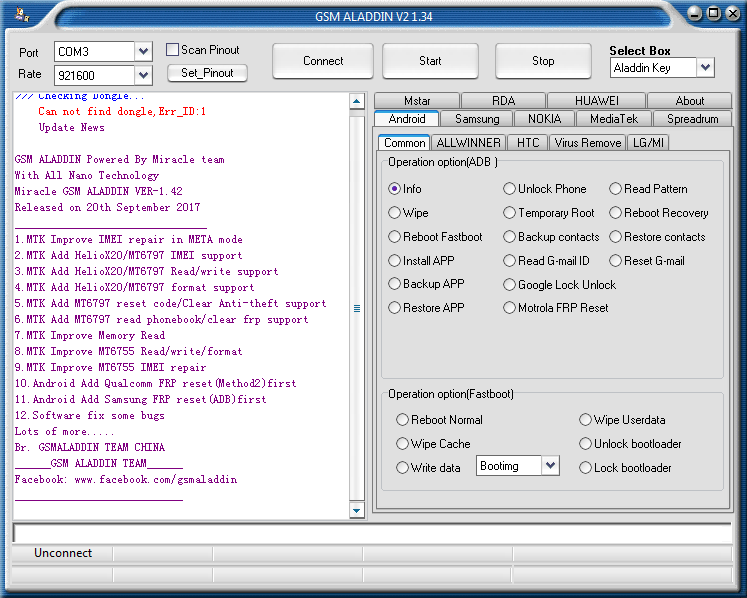Image resolution: width=747 pixels, height=598 pixels.
Task: Click log scrollbar down arrow
Action: [x=356, y=511]
